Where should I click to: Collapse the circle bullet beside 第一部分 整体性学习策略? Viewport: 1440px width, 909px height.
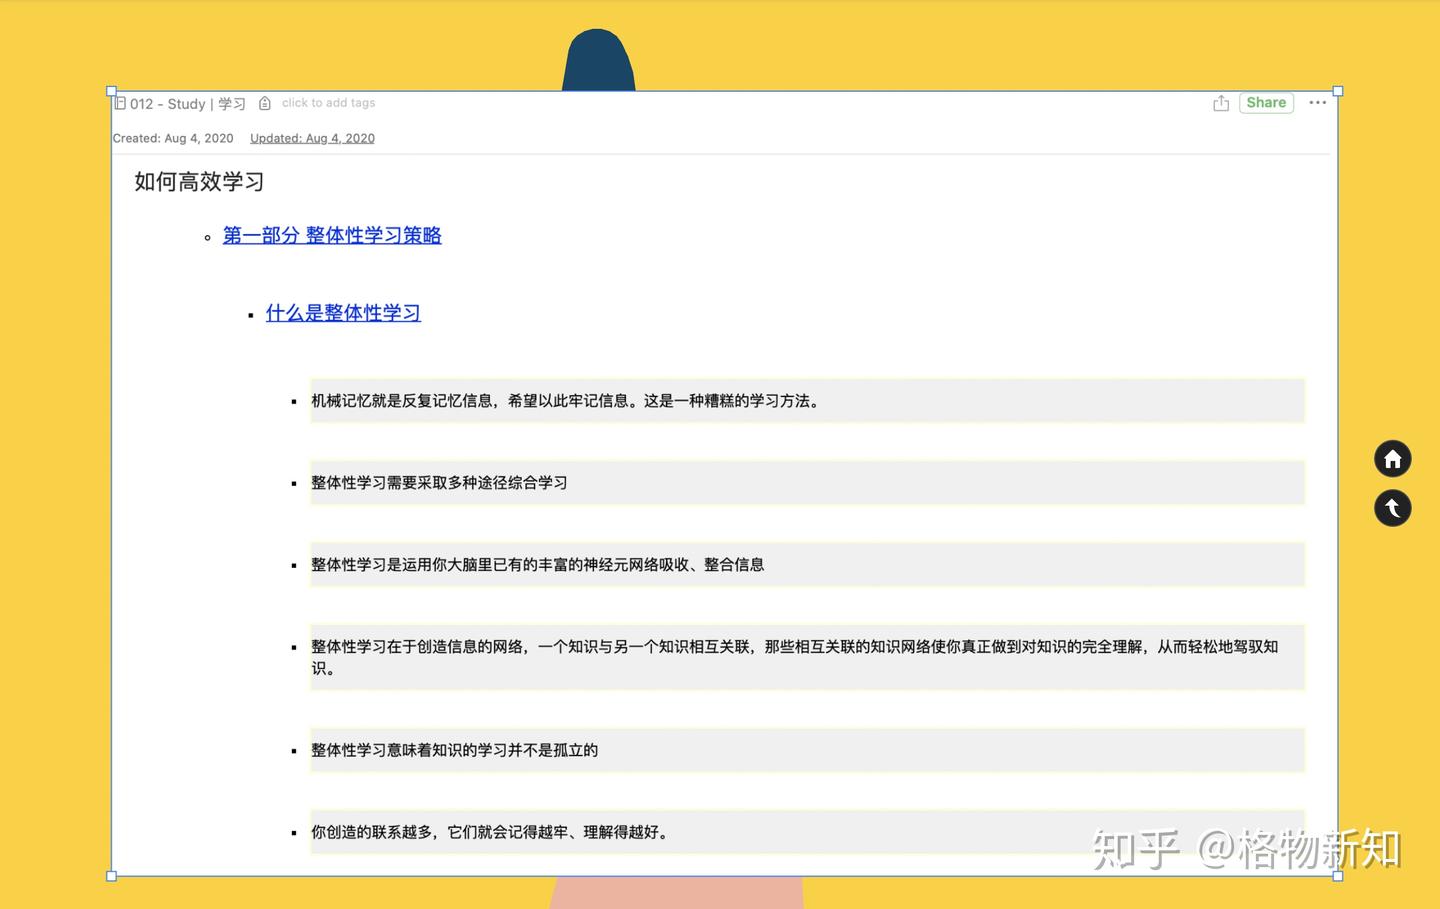(207, 237)
